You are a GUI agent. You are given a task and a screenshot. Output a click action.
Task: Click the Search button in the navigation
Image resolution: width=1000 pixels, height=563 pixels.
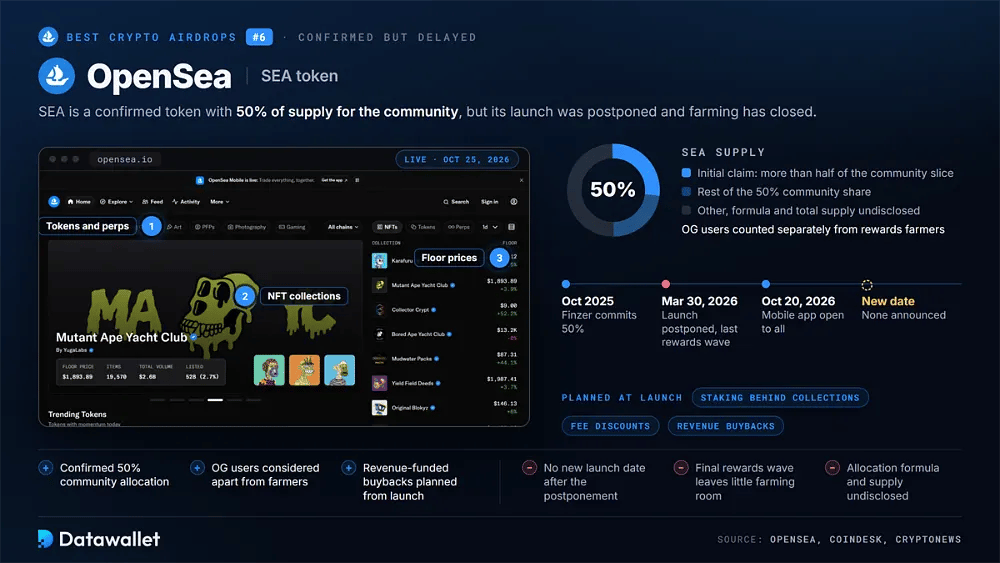coord(456,201)
